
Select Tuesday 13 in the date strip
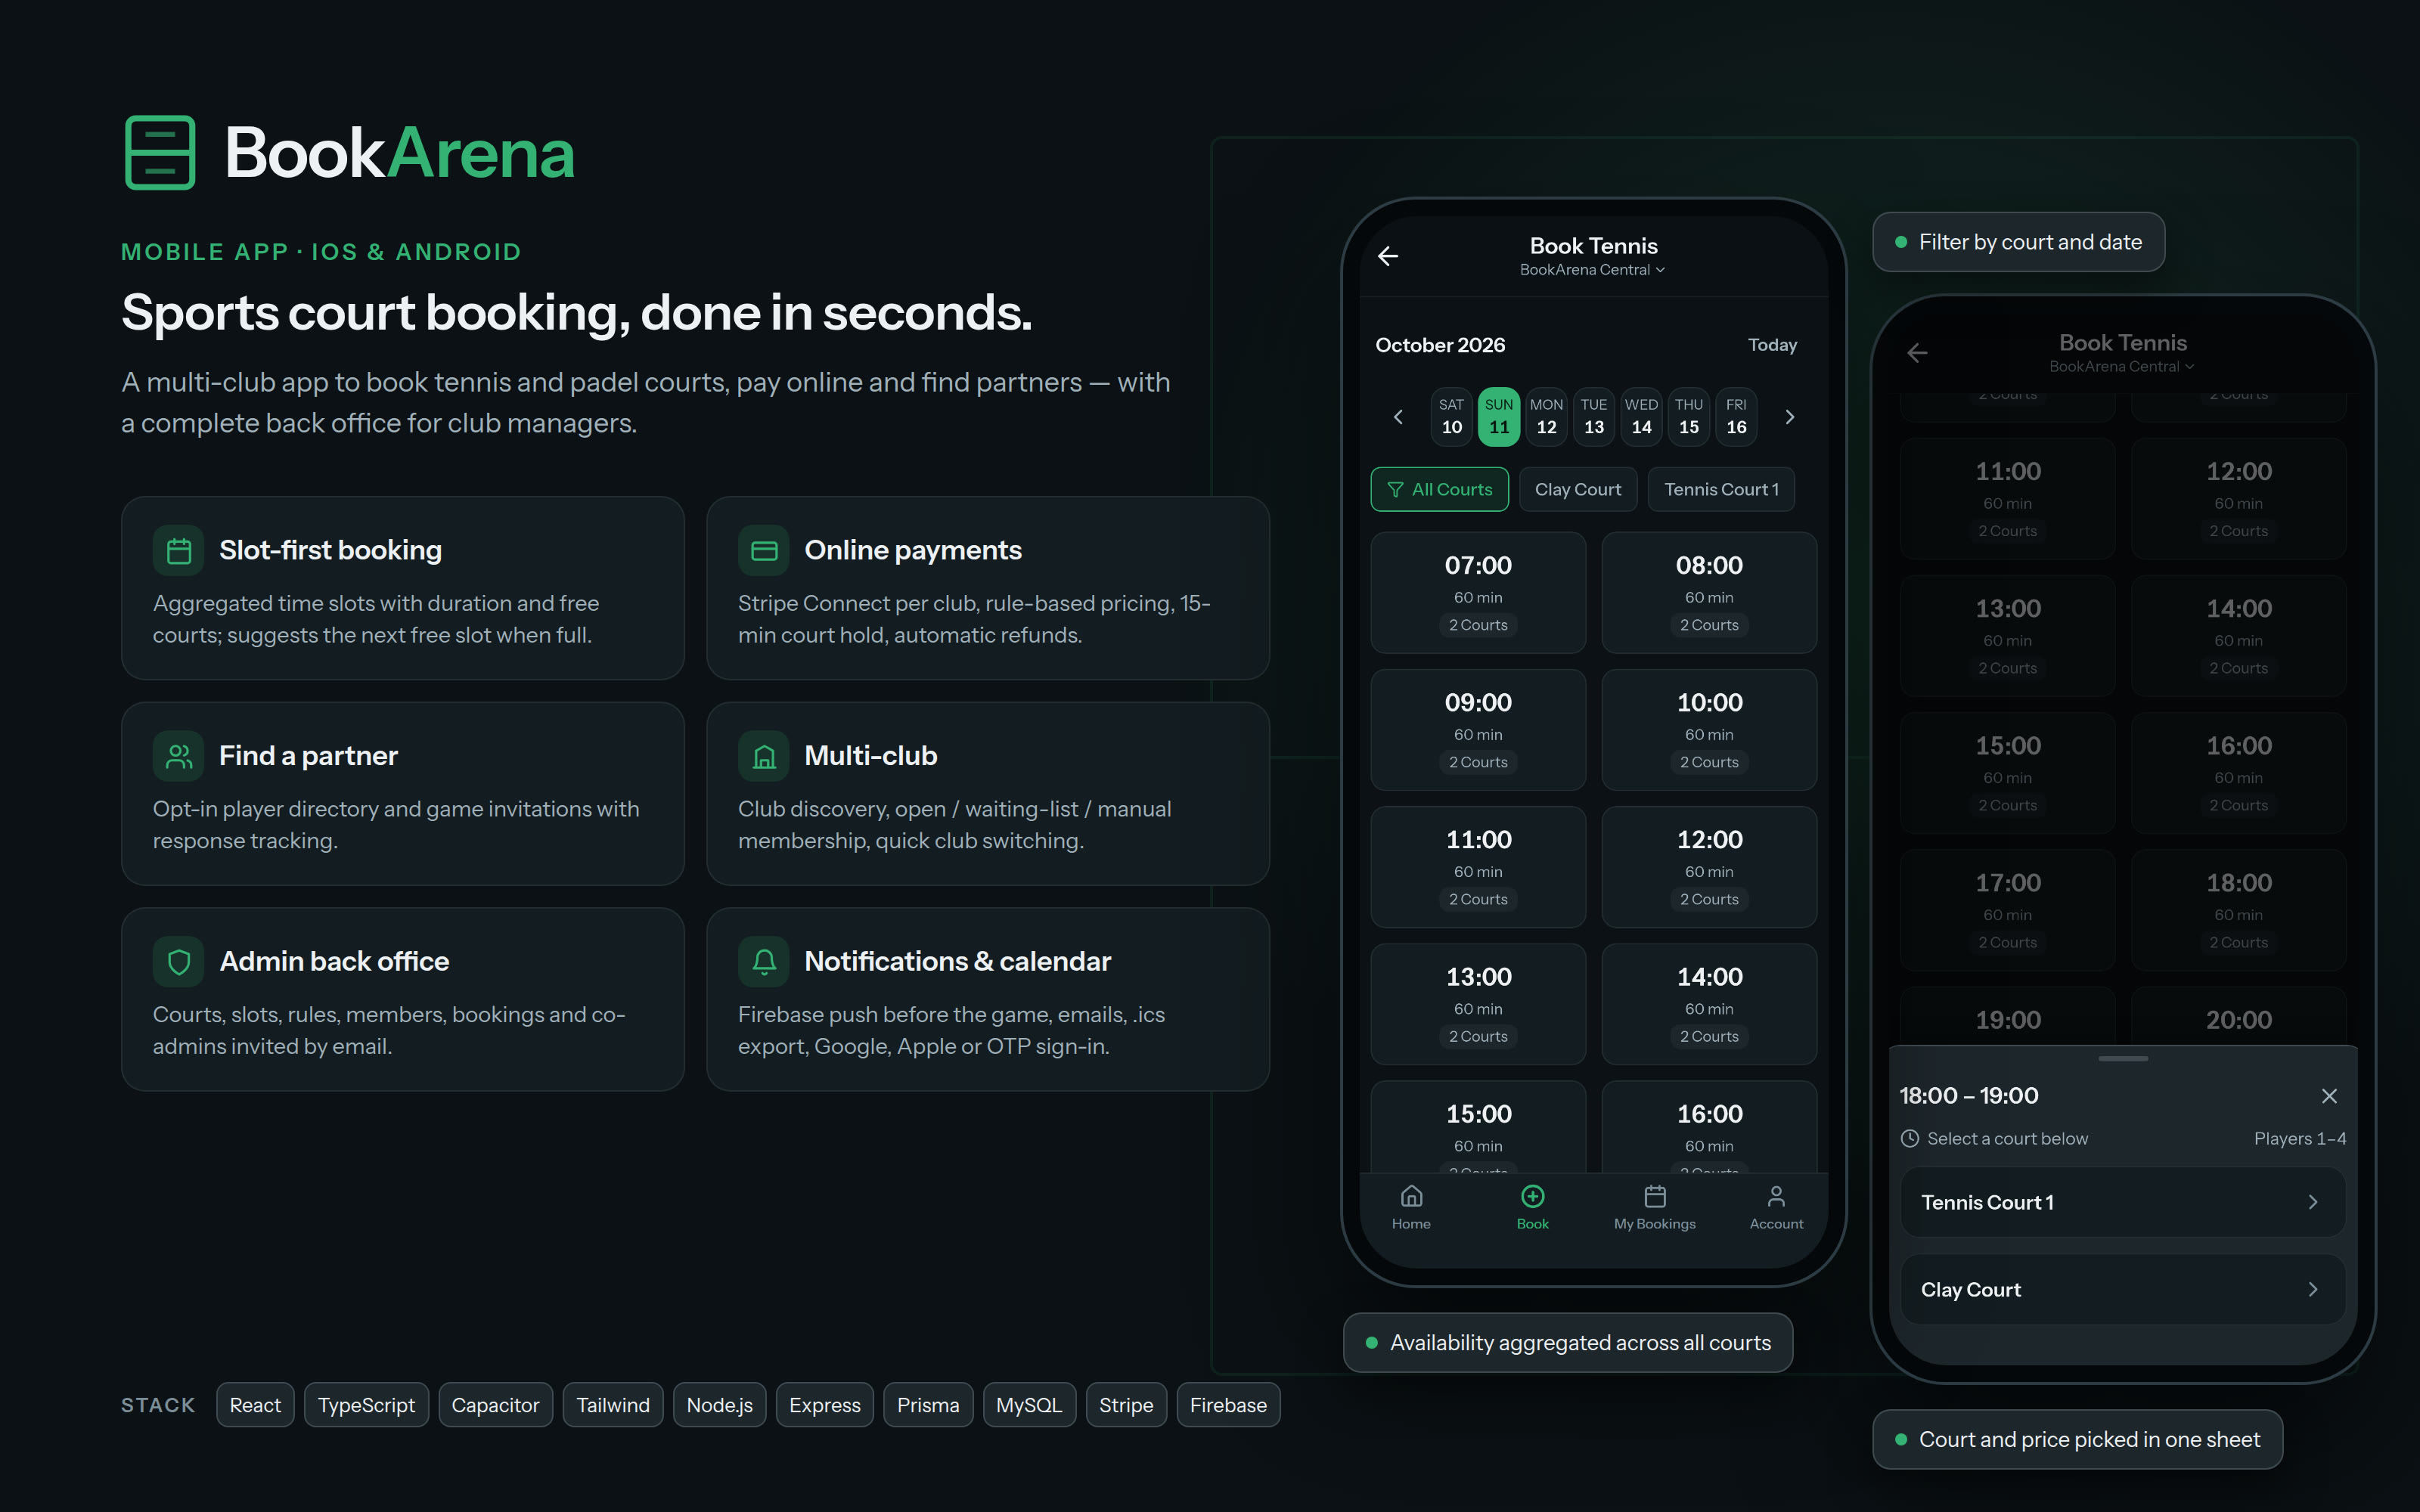click(x=1594, y=417)
